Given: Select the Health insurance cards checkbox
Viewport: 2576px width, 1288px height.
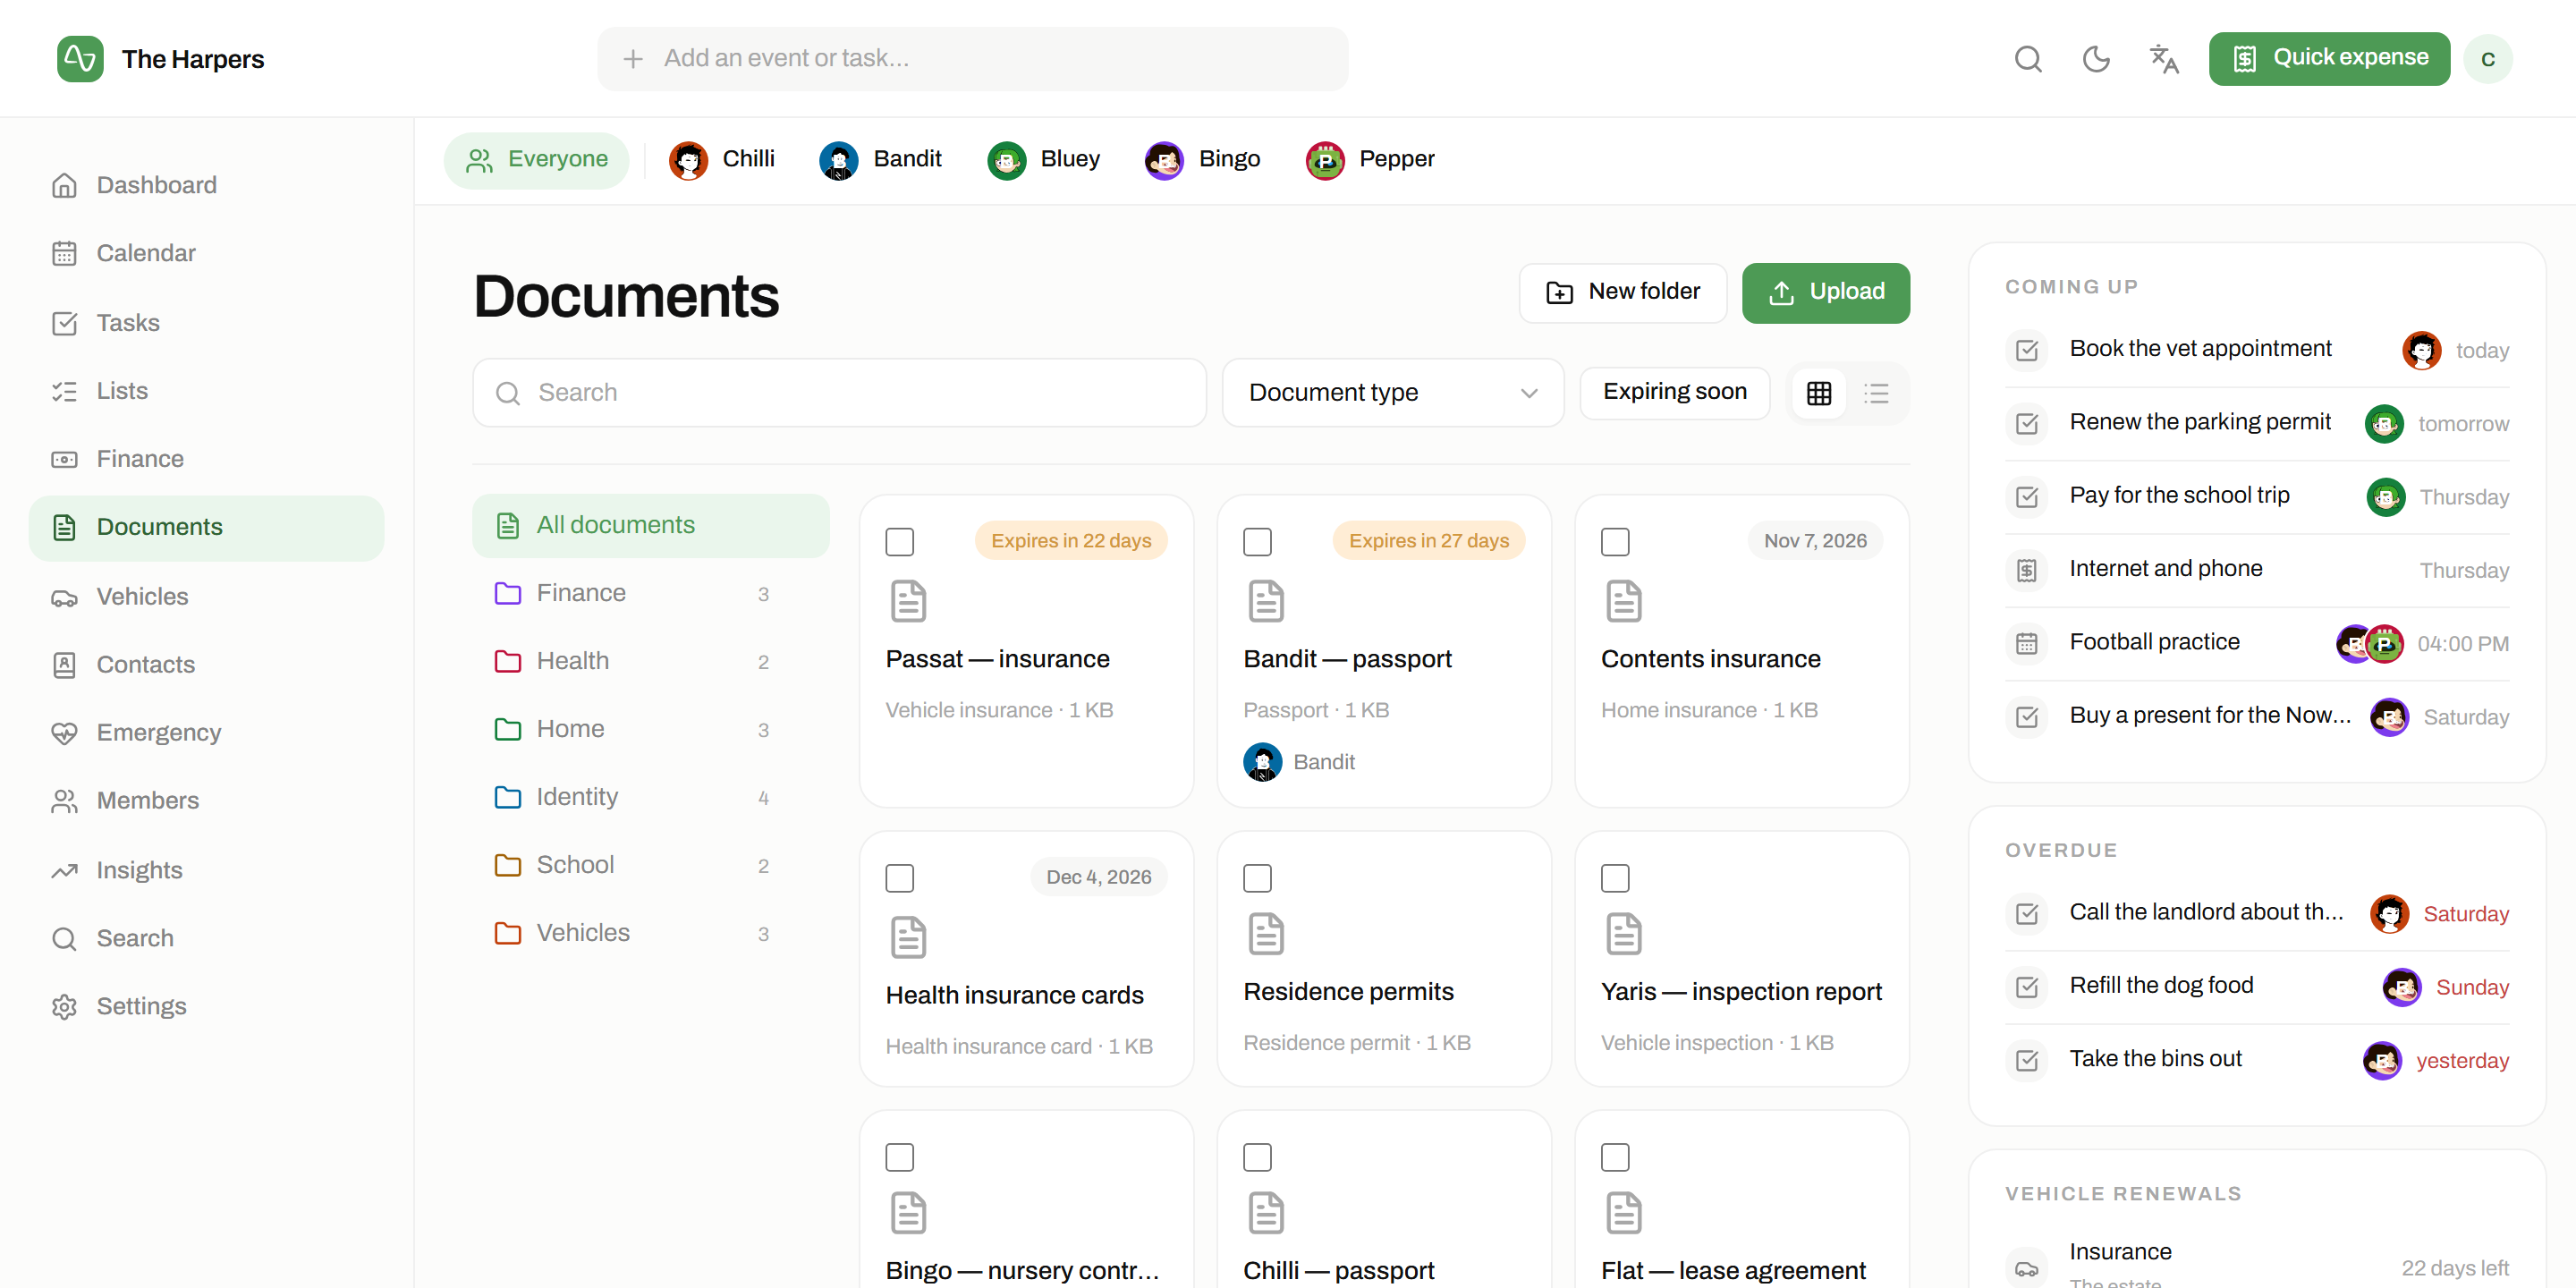Looking at the screenshot, I should coord(899,878).
